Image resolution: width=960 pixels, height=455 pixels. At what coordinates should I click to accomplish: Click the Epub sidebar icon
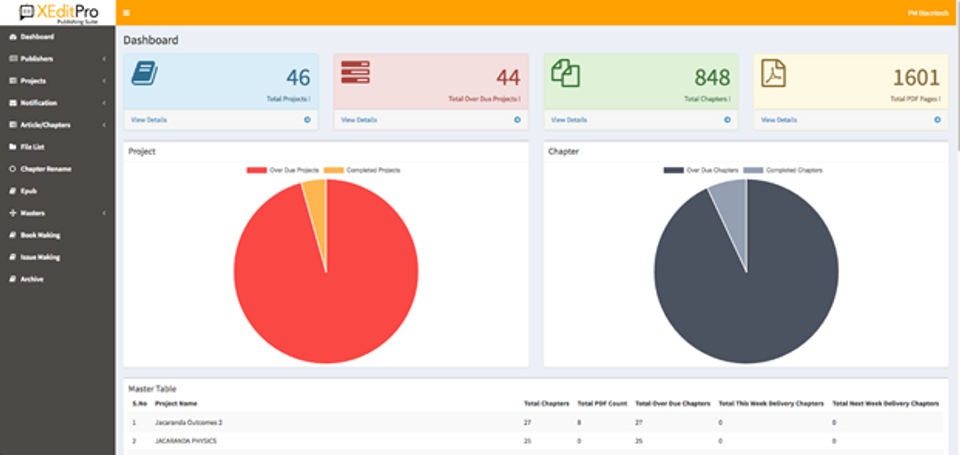pos(13,191)
